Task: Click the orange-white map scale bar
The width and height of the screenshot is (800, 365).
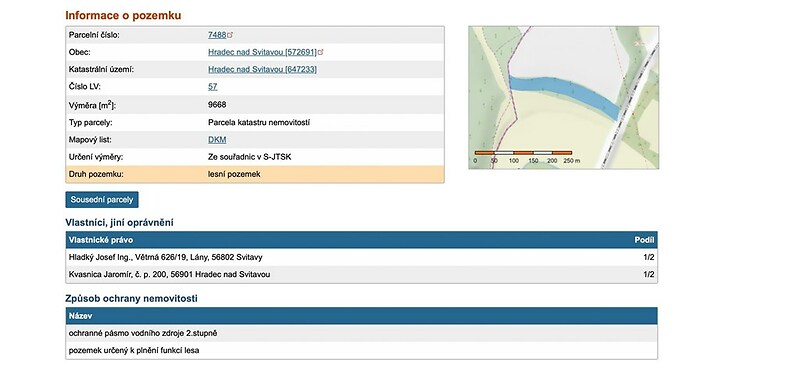Action: [x=523, y=152]
